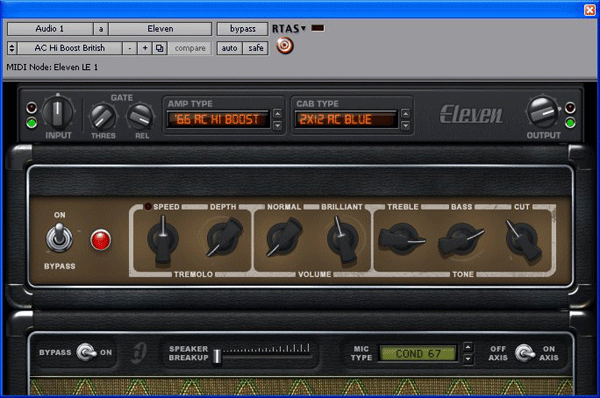Click the Speaker Breakup slider handle
The image size is (600, 398).
click(x=217, y=356)
